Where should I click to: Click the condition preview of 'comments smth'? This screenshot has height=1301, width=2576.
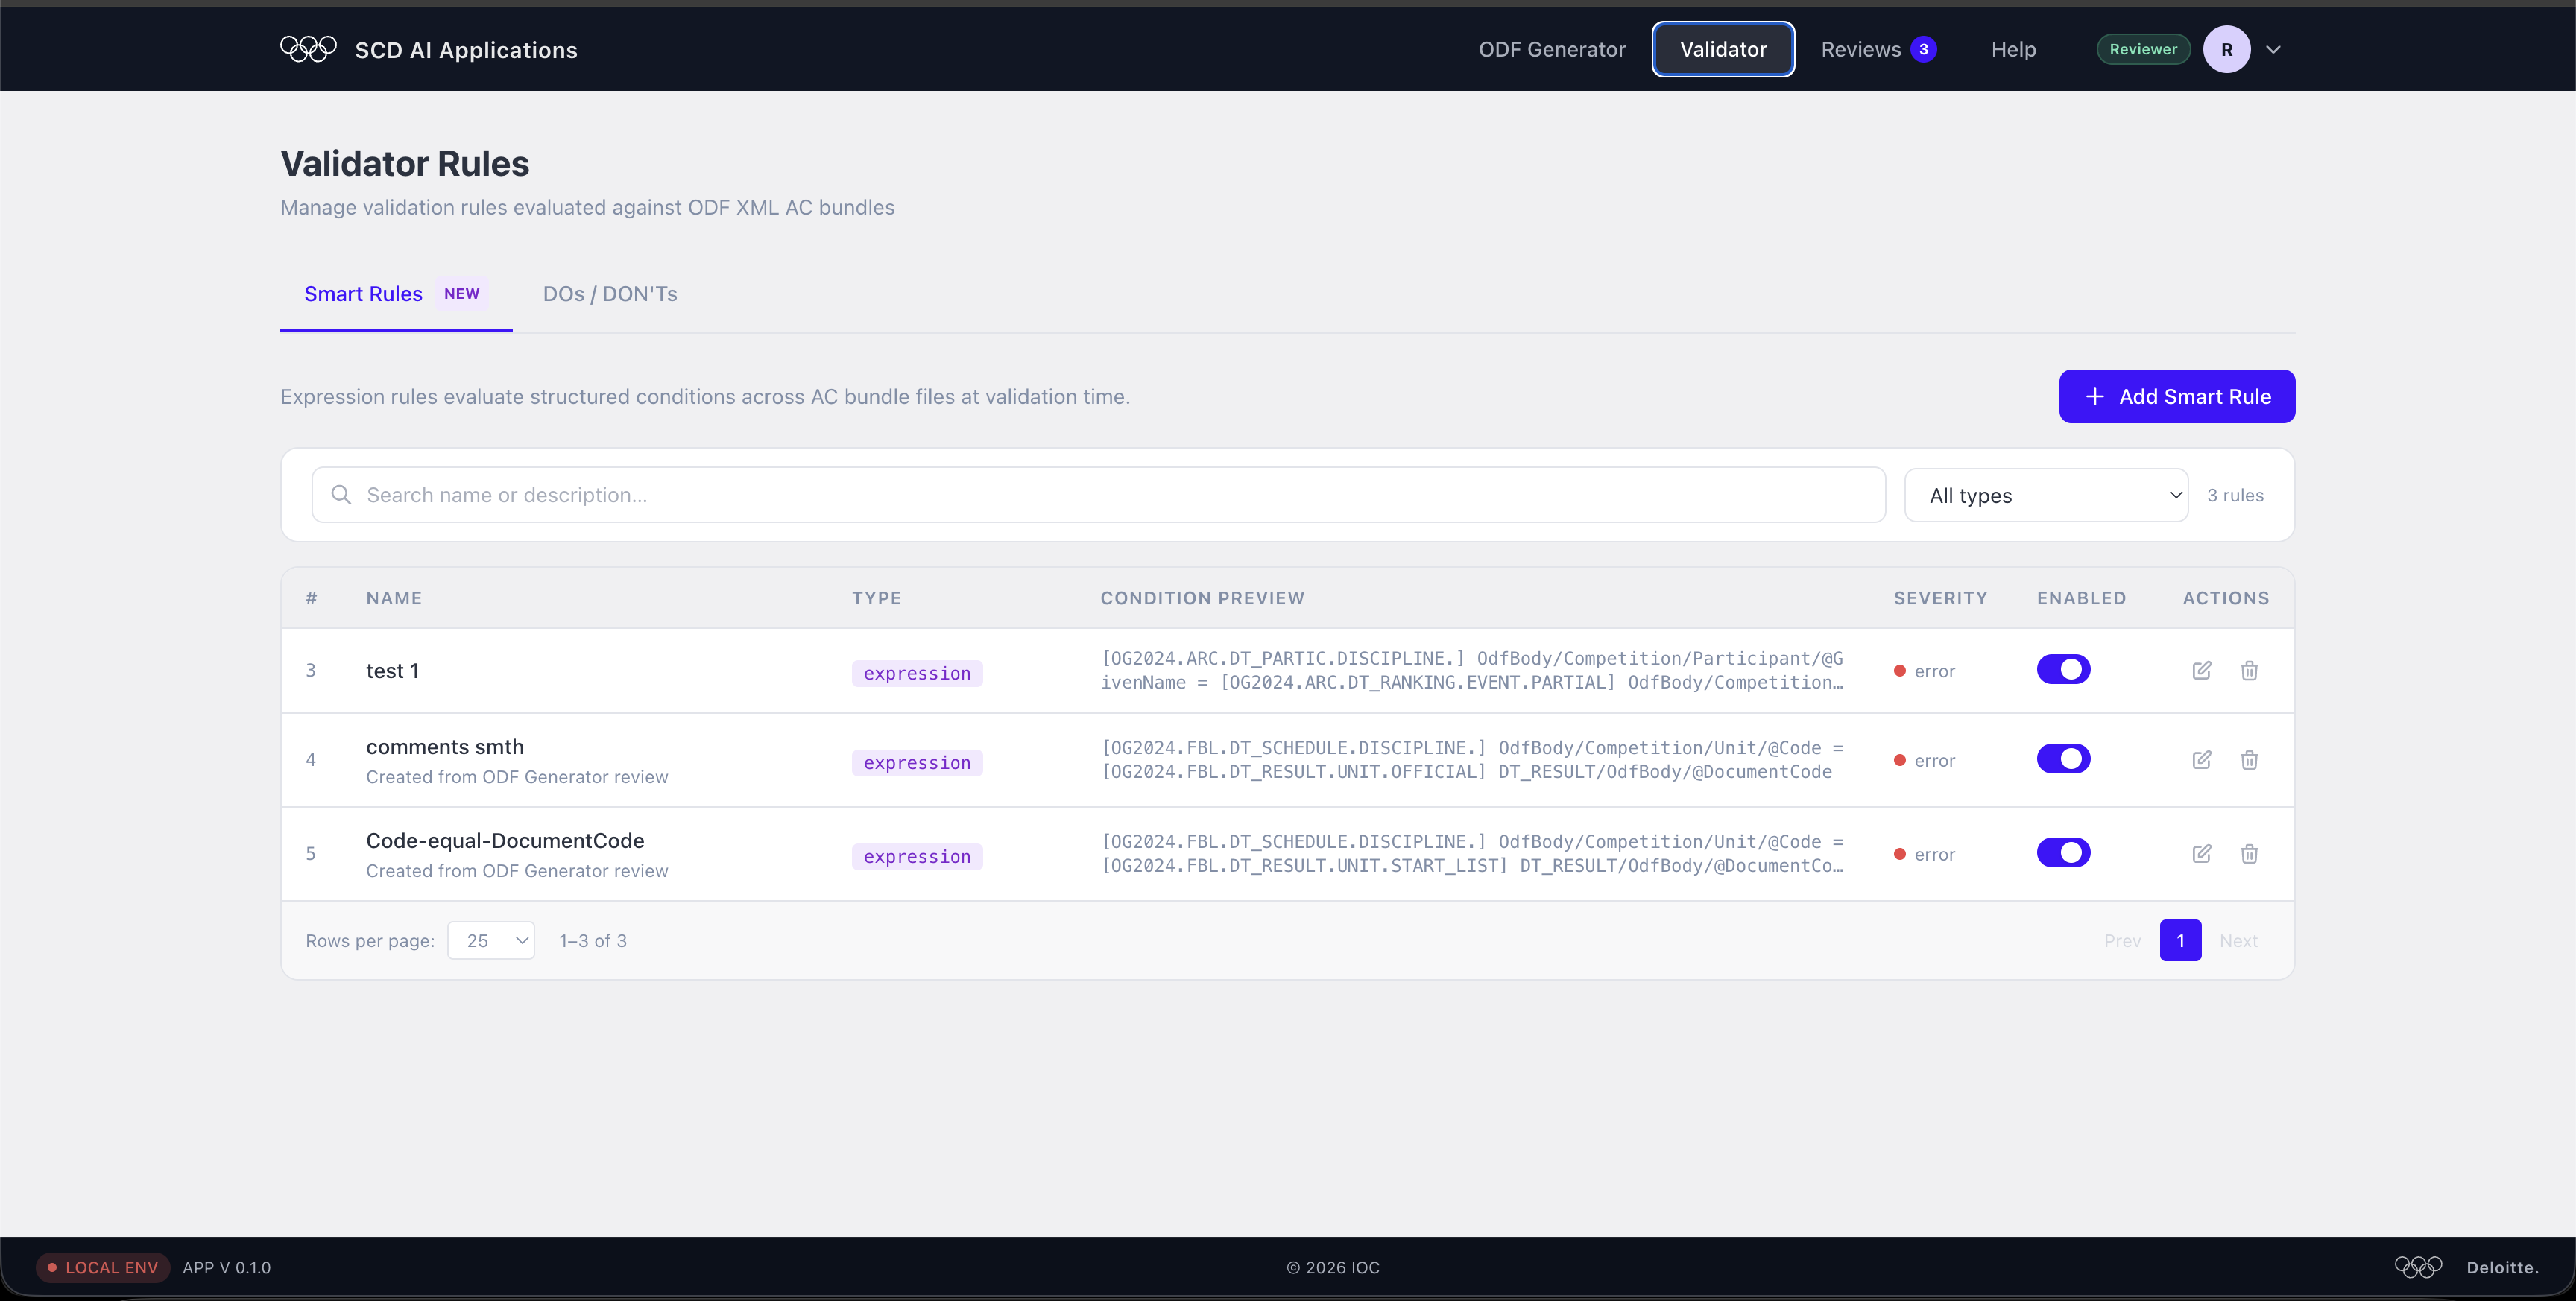pos(1472,759)
